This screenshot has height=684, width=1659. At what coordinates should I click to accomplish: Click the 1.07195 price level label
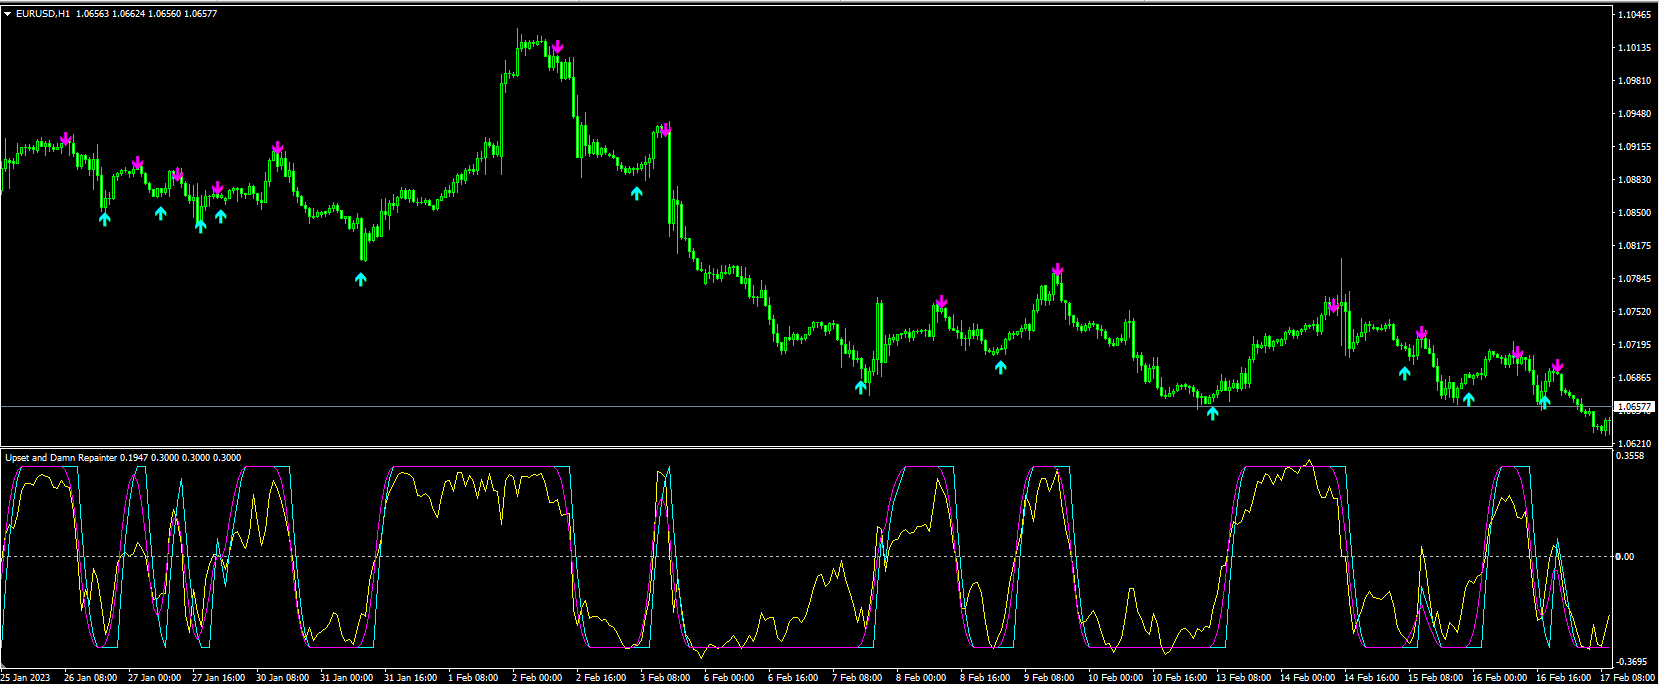coord(1634,345)
